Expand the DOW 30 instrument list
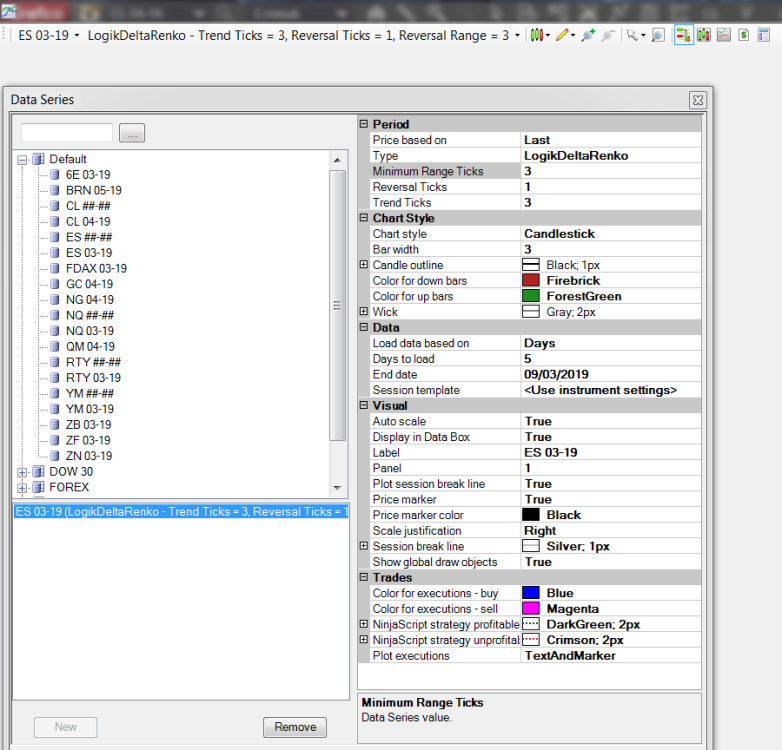 pyautogui.click(x=22, y=472)
